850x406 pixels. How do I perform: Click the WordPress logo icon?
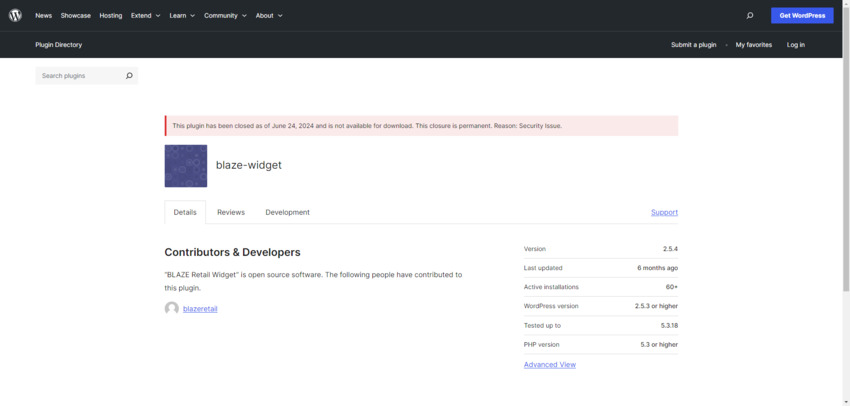15,15
